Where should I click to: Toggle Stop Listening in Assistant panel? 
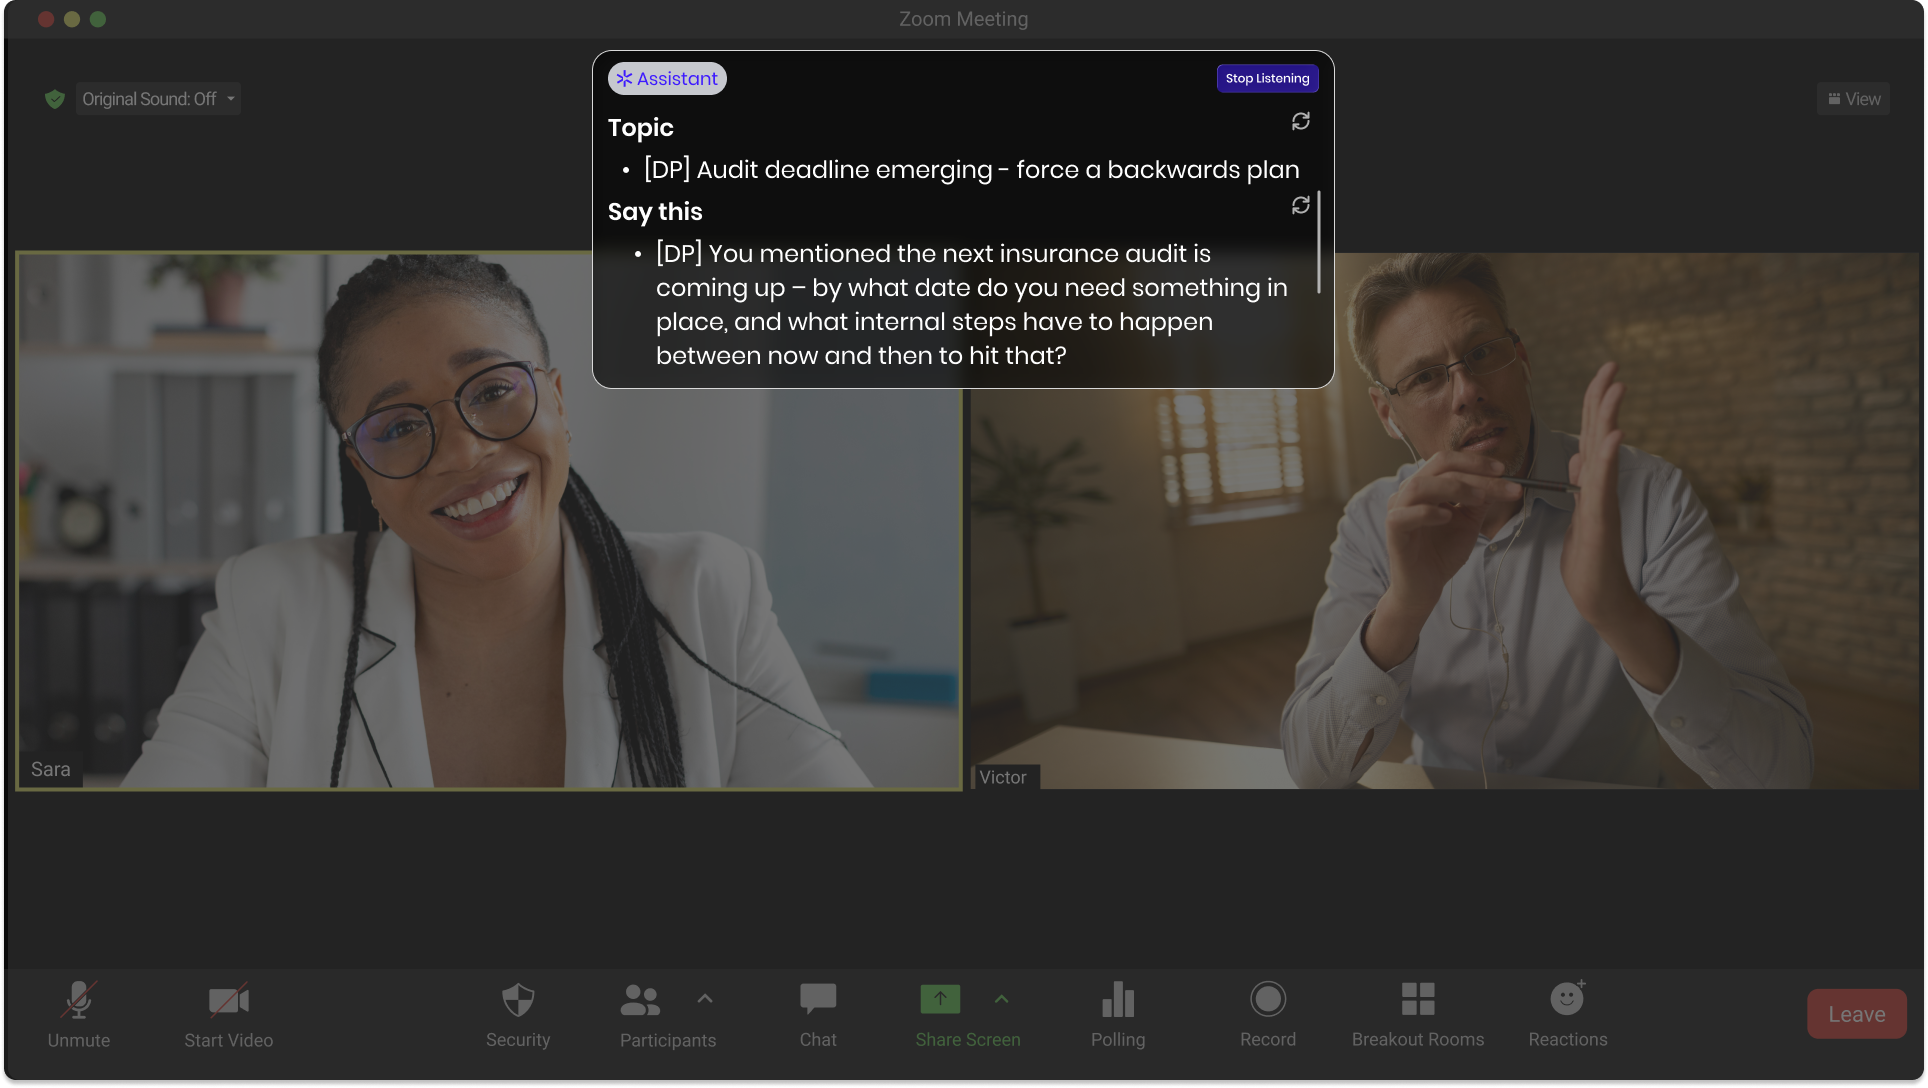pyautogui.click(x=1267, y=79)
